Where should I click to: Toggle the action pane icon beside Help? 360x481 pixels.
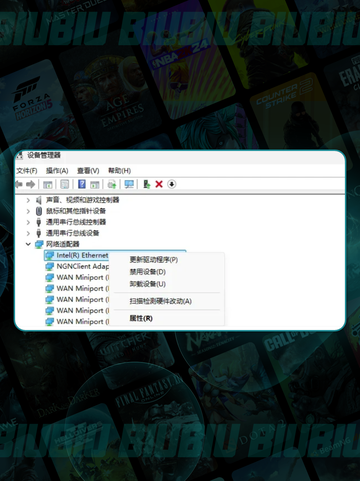95,184
